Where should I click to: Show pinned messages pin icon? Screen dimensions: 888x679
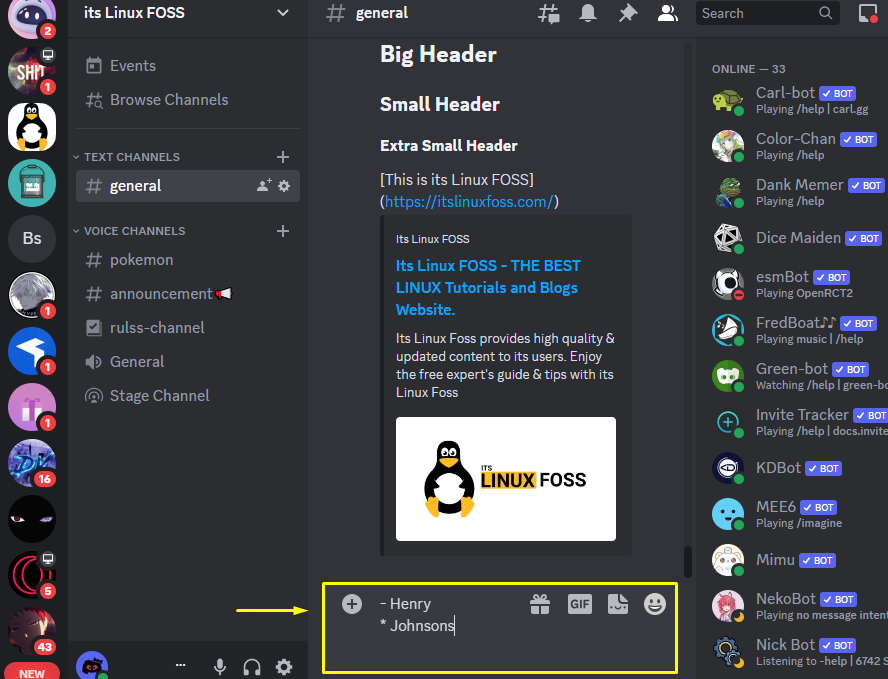tap(627, 13)
